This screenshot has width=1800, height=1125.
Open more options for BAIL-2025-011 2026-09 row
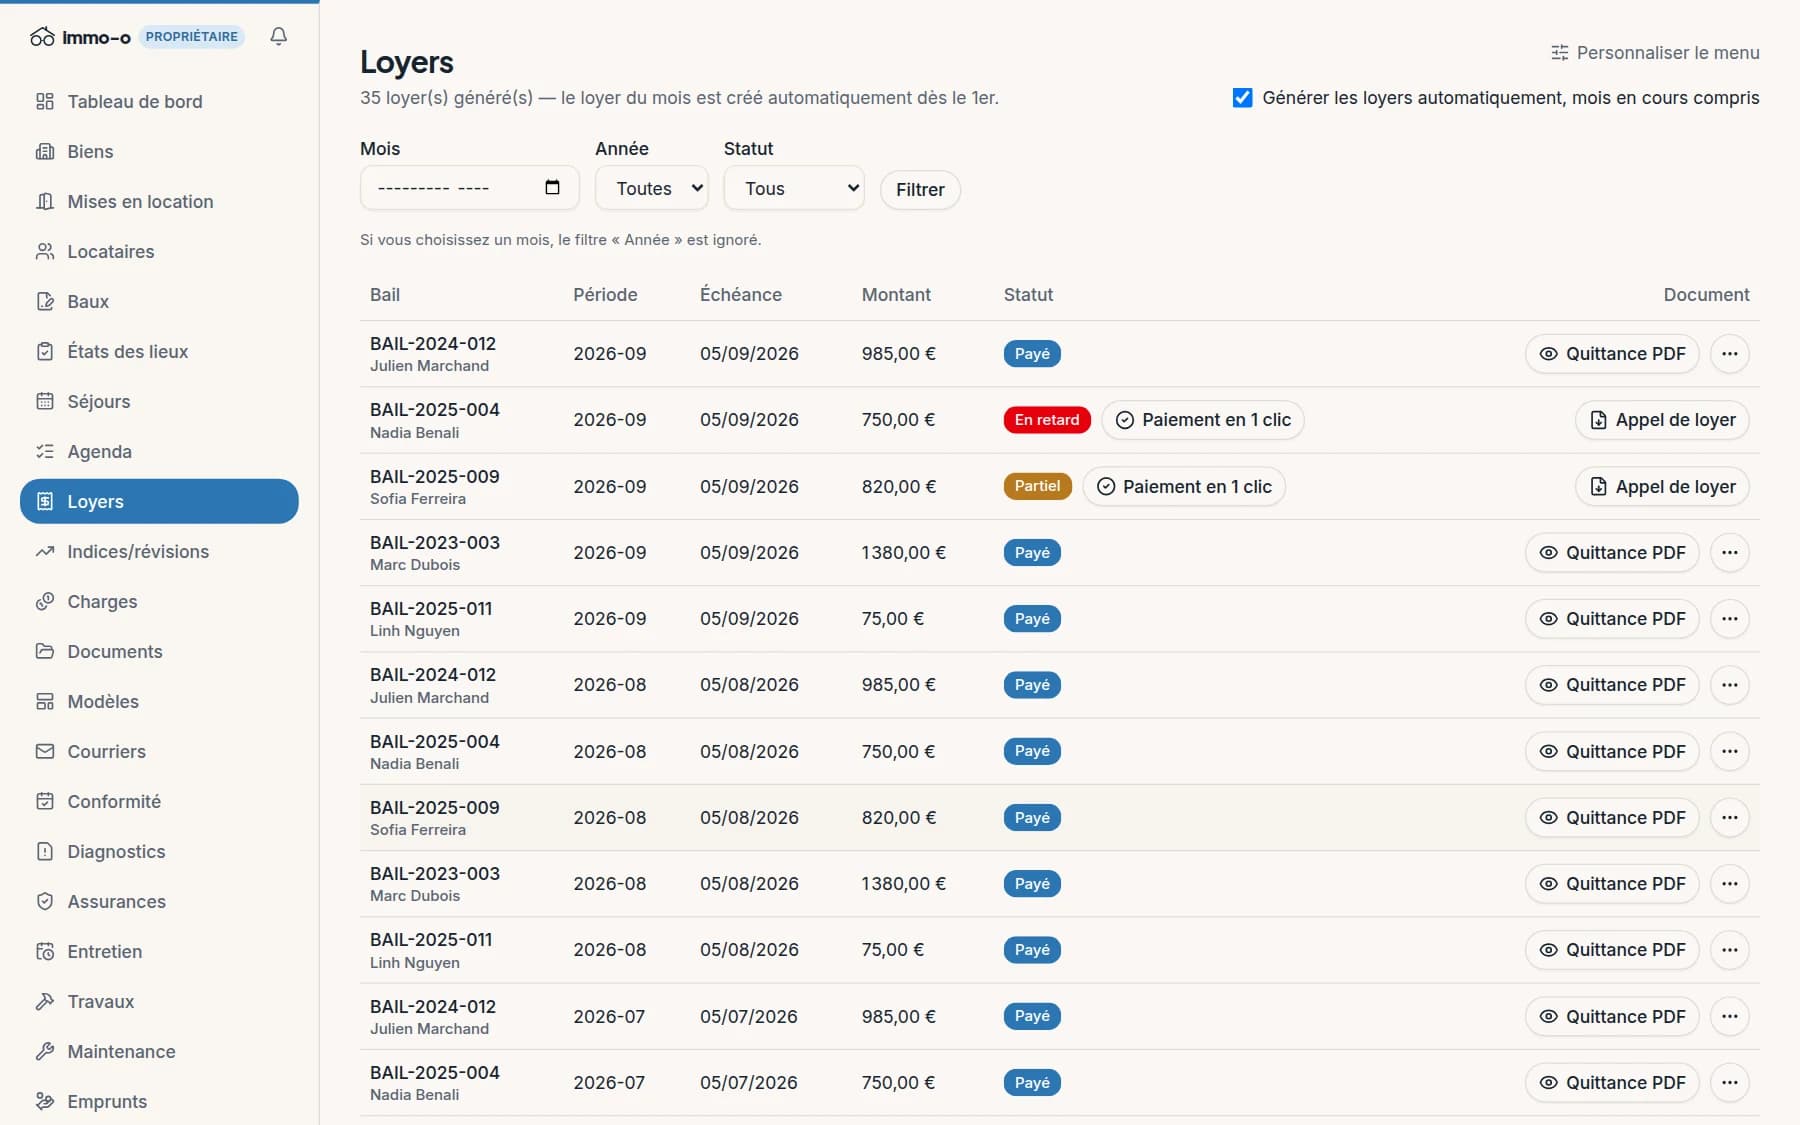pos(1730,619)
